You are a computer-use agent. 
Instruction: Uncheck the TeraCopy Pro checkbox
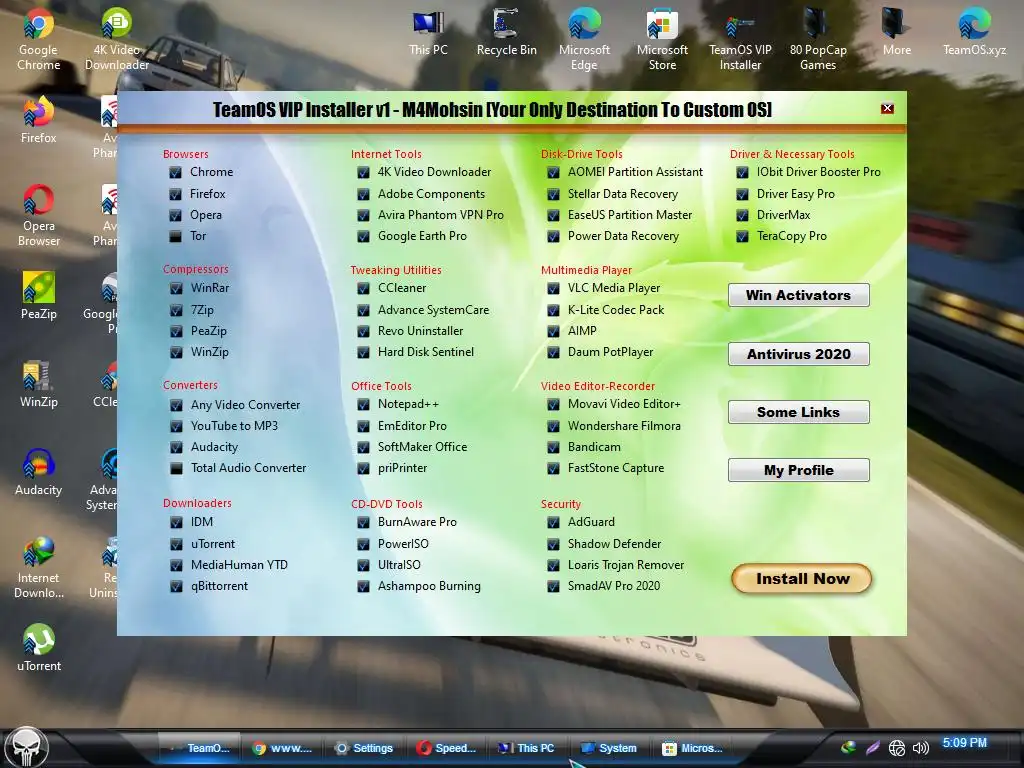click(742, 236)
